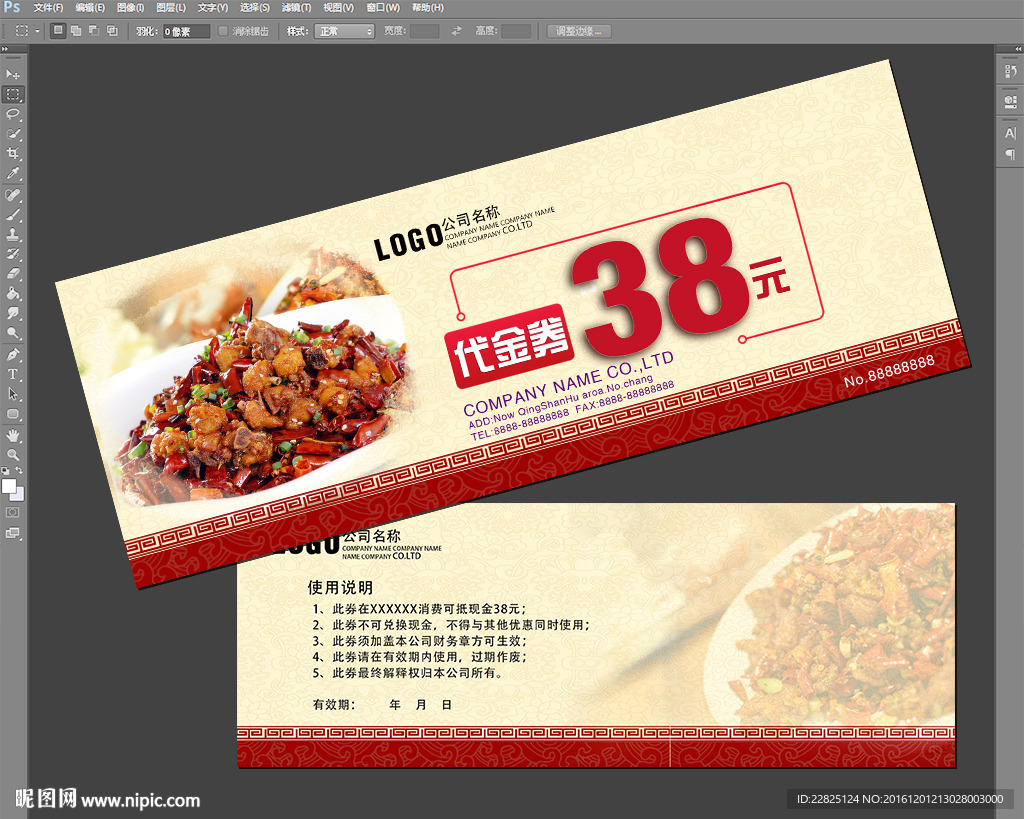The image size is (1024, 819).
Task: Click the 高度 height input field
Action: pyautogui.click(x=516, y=31)
